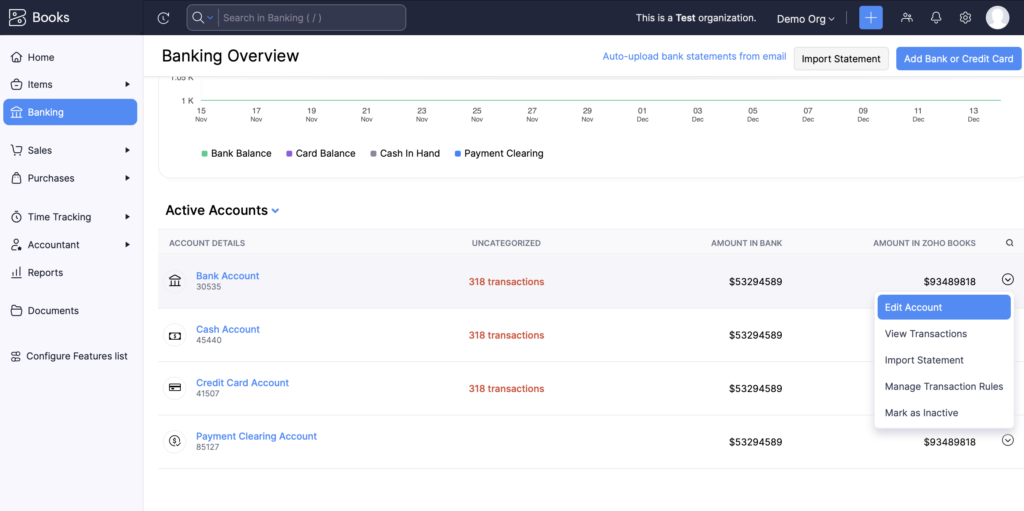
Task: Expand the Payment Clearing Account row dropdown arrow
Action: (x=1008, y=440)
